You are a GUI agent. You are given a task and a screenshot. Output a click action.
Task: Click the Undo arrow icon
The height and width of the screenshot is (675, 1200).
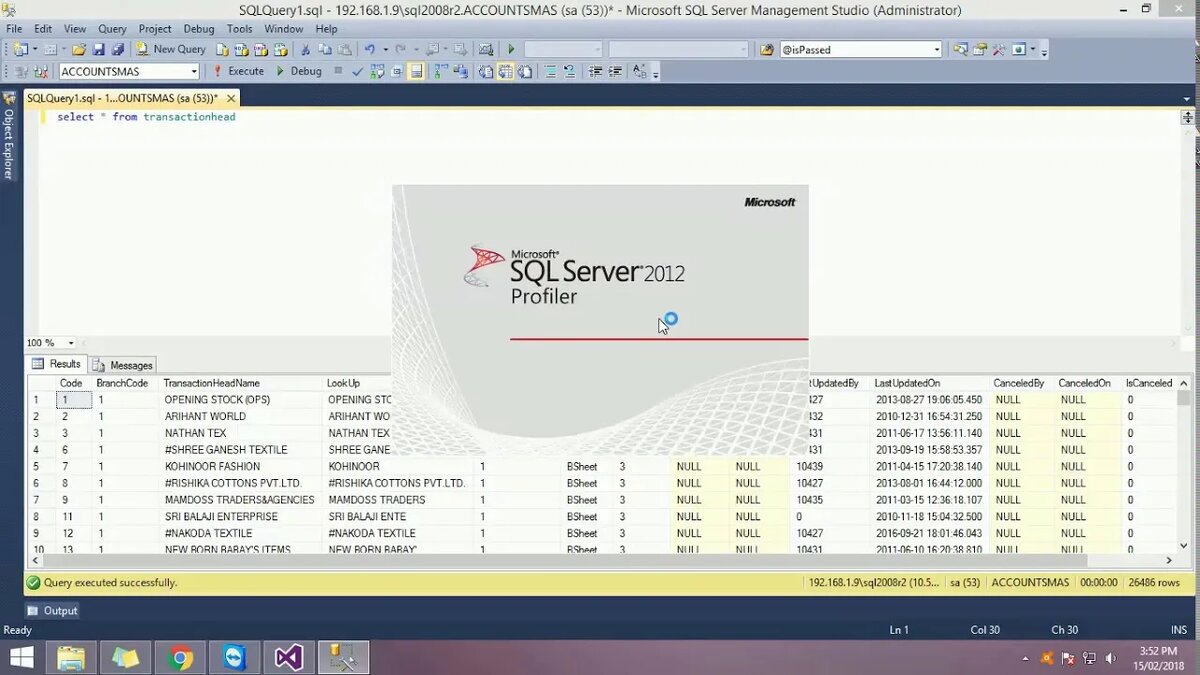(369, 49)
